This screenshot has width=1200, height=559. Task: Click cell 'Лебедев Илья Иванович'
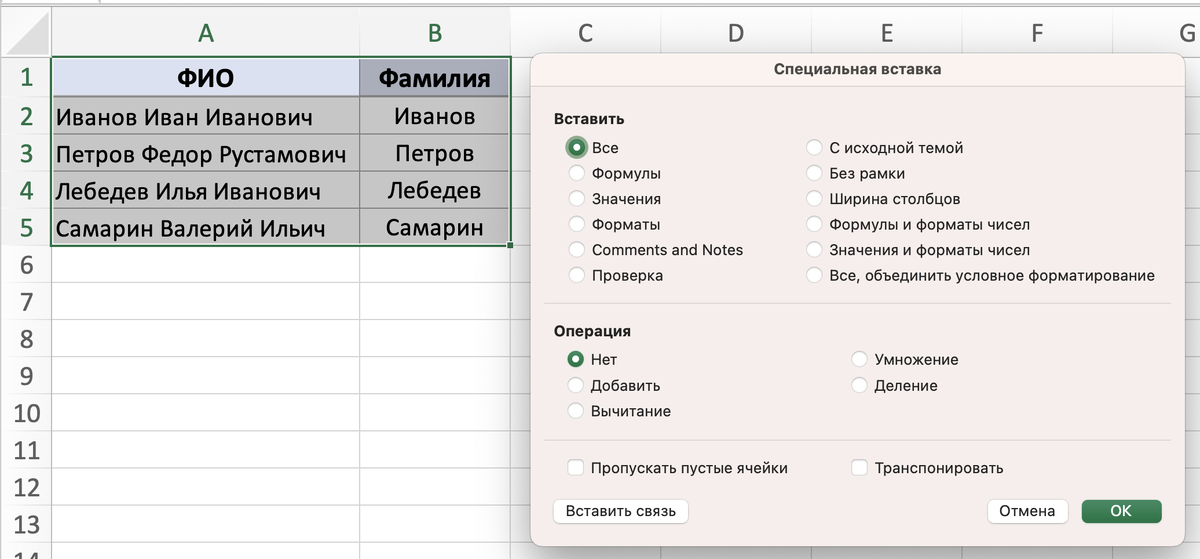205,190
